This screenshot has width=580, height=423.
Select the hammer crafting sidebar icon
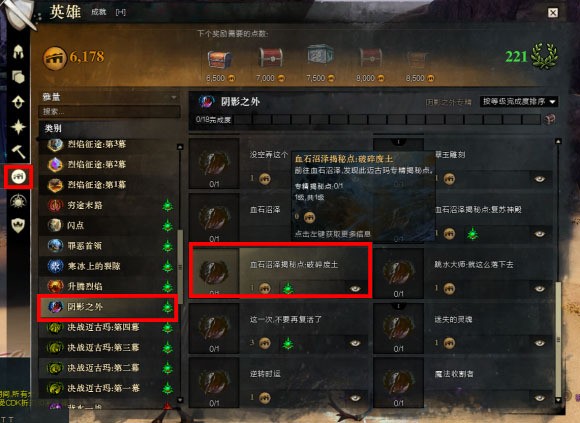pyautogui.click(x=18, y=152)
